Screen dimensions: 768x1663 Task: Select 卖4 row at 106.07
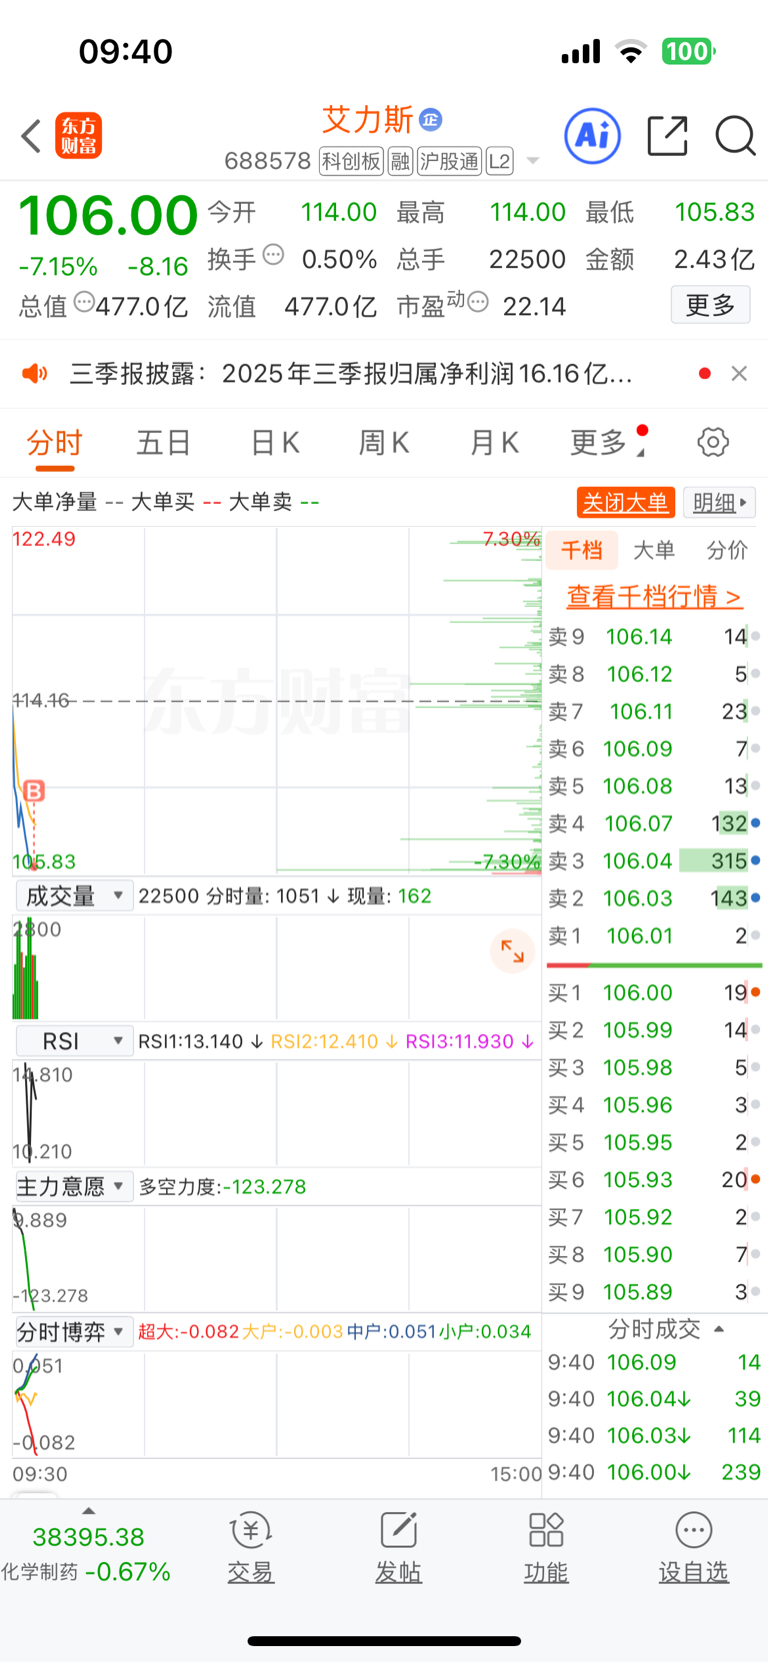[x=654, y=824]
